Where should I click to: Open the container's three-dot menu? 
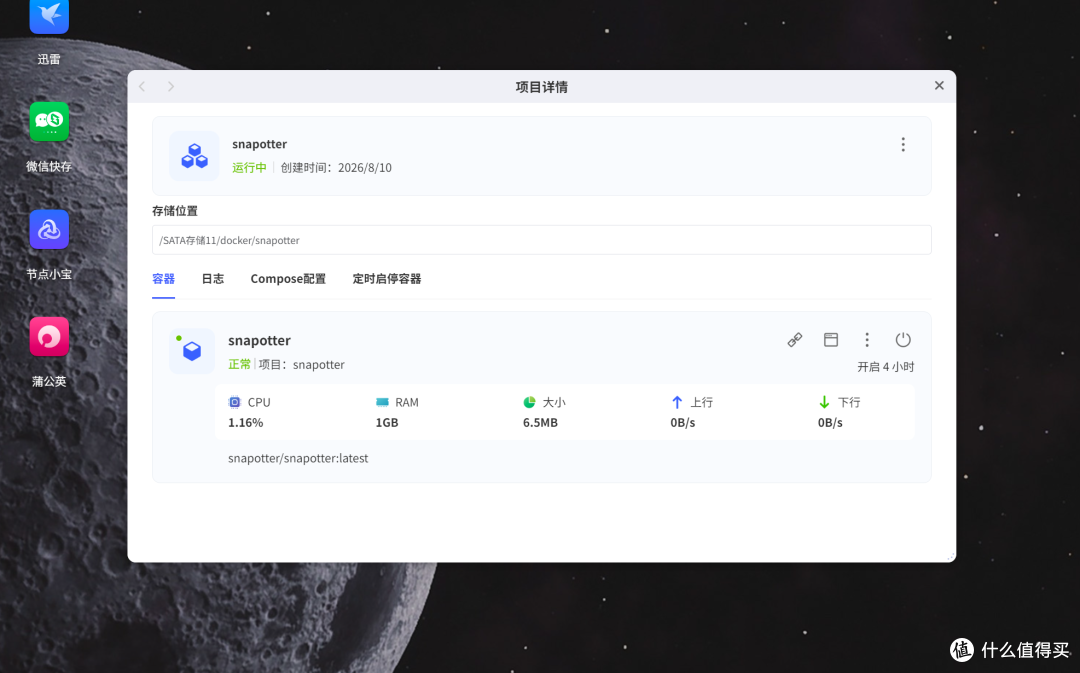click(x=867, y=340)
